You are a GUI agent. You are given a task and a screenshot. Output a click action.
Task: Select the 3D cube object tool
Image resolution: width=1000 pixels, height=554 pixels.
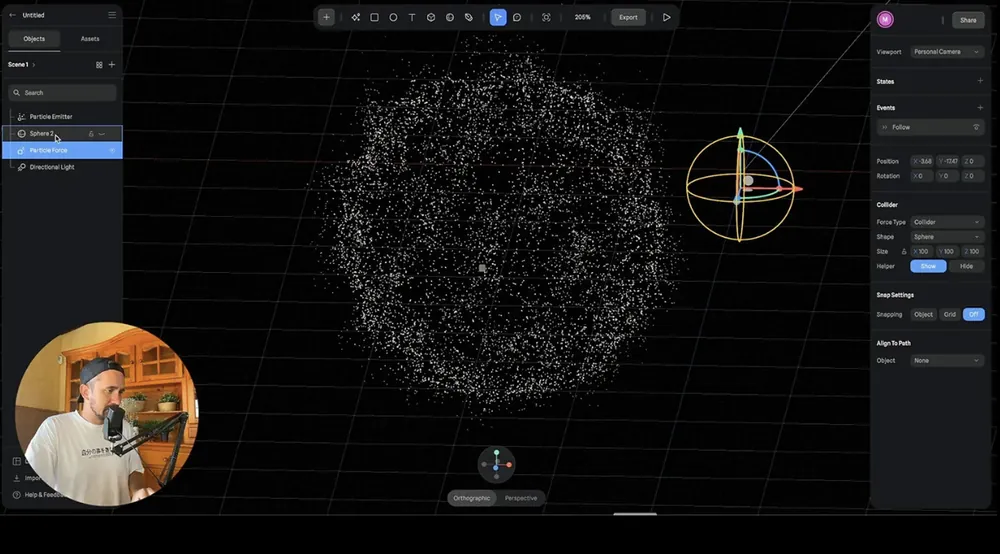431,17
